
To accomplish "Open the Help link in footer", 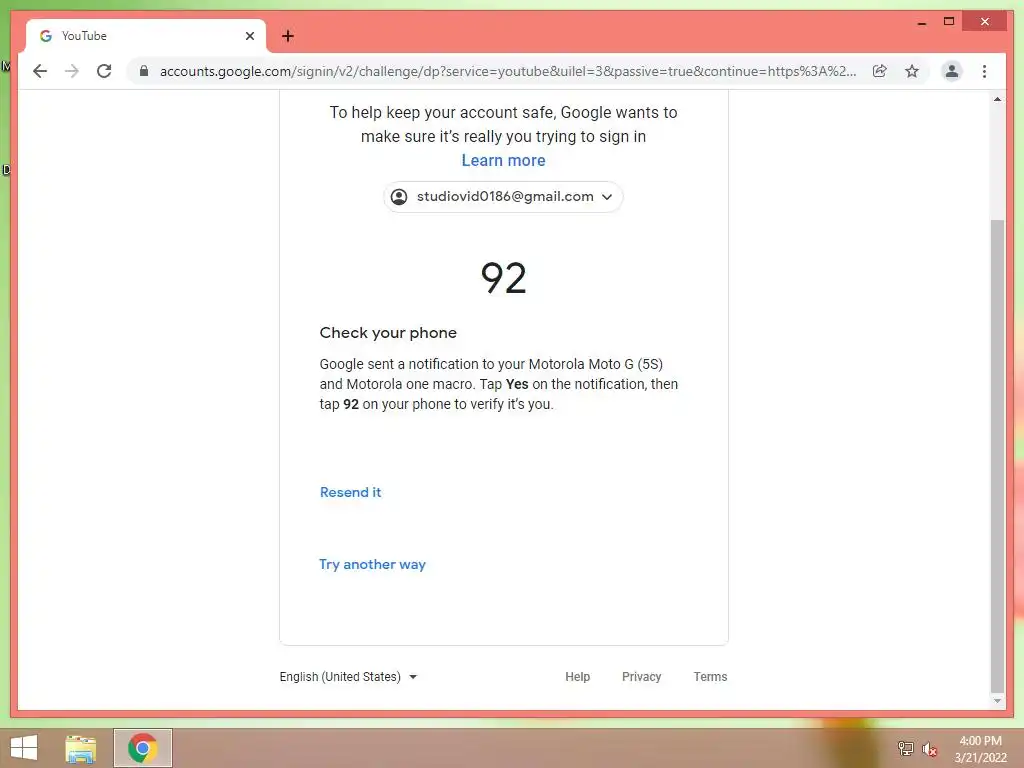I will [x=577, y=677].
